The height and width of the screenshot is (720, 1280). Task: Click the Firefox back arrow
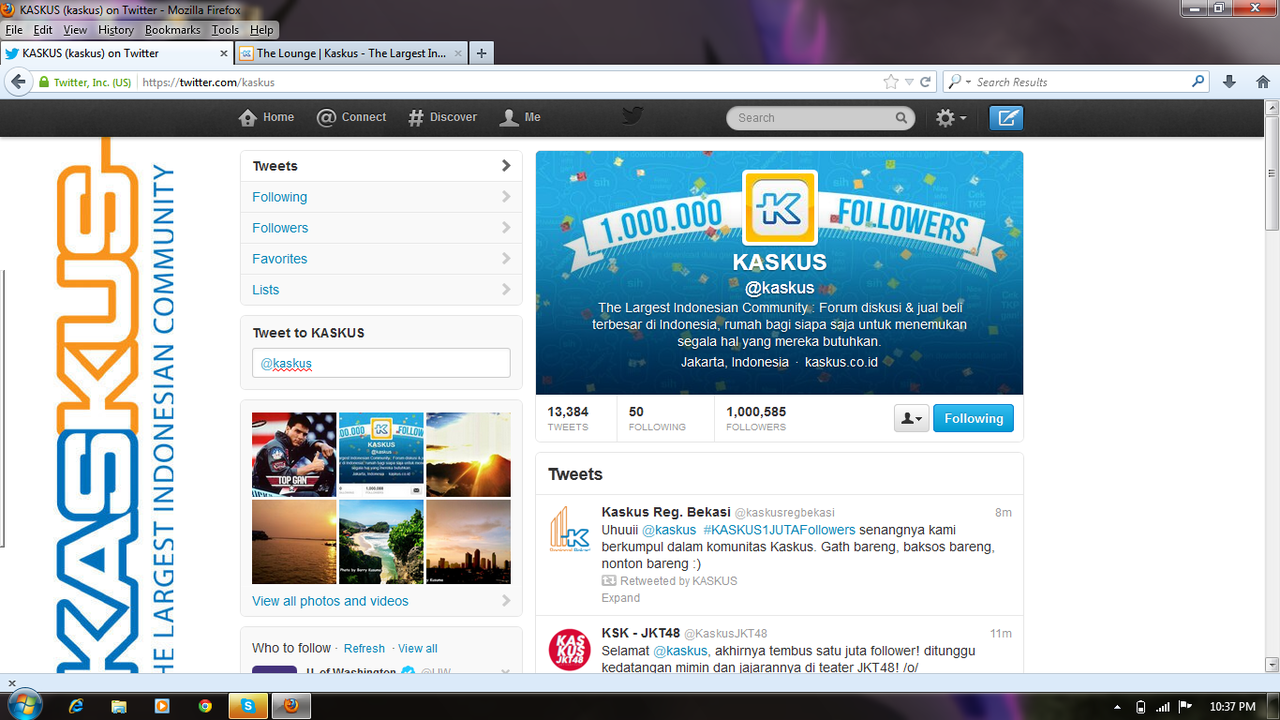click(18, 82)
